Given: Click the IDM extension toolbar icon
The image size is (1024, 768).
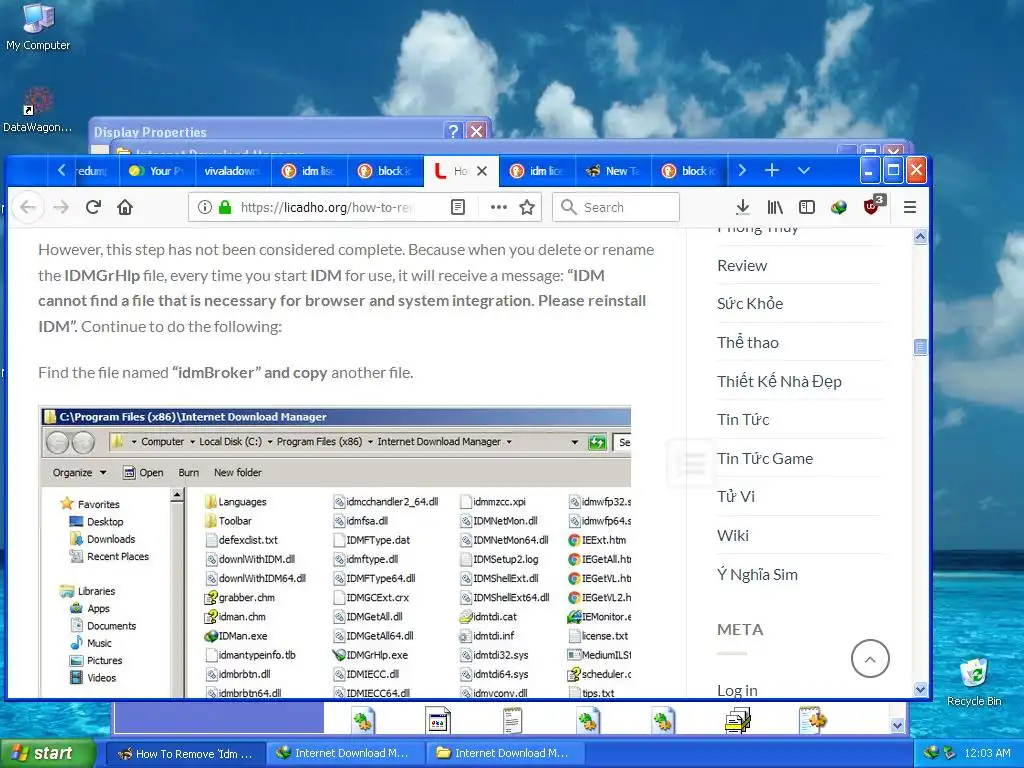Looking at the screenshot, I should (x=839, y=208).
